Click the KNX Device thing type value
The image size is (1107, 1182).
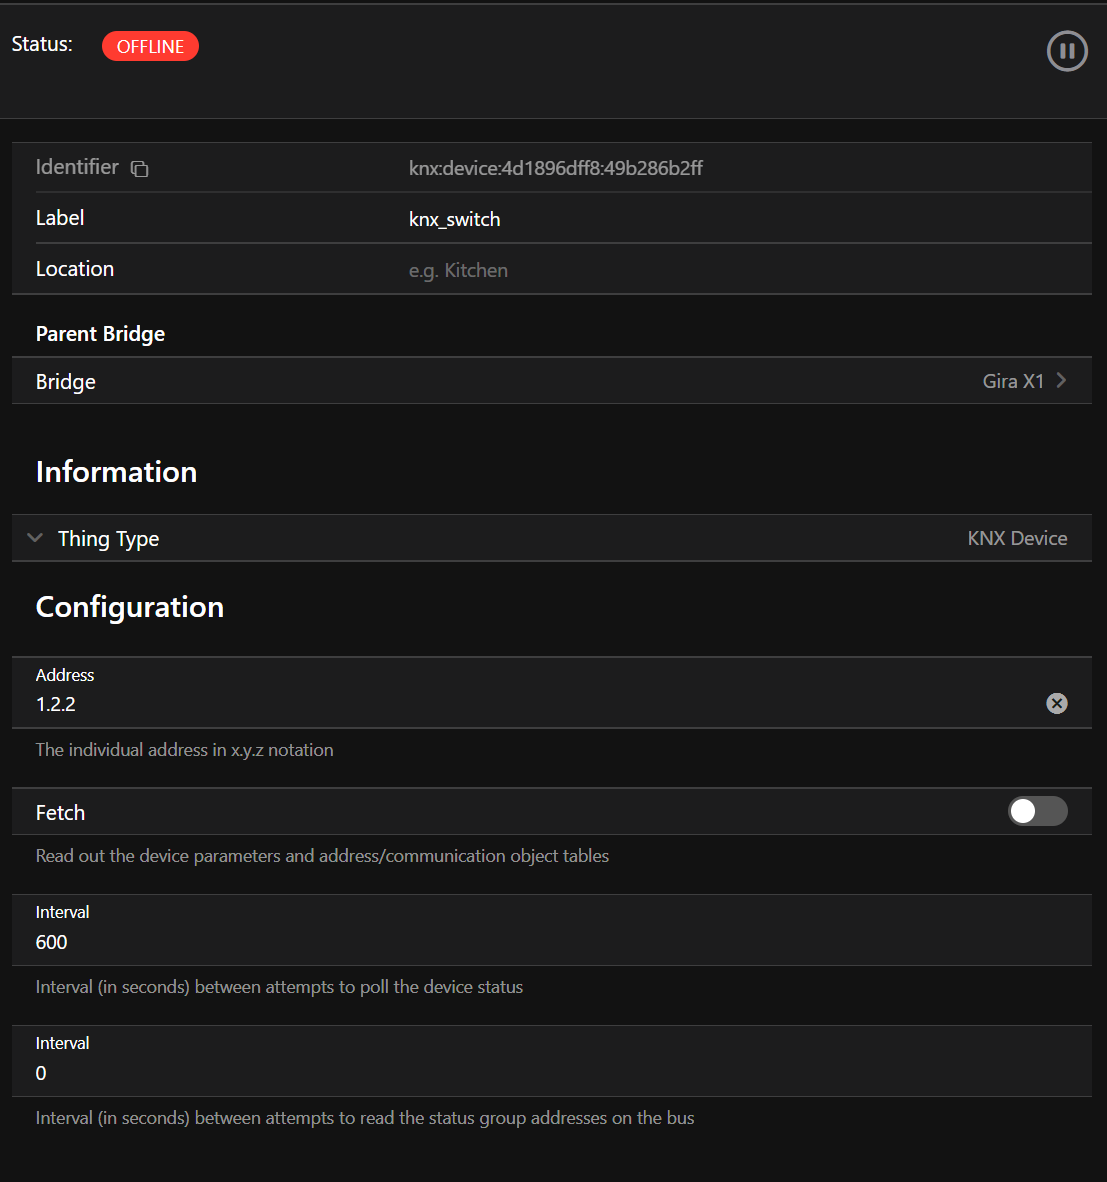[1016, 538]
